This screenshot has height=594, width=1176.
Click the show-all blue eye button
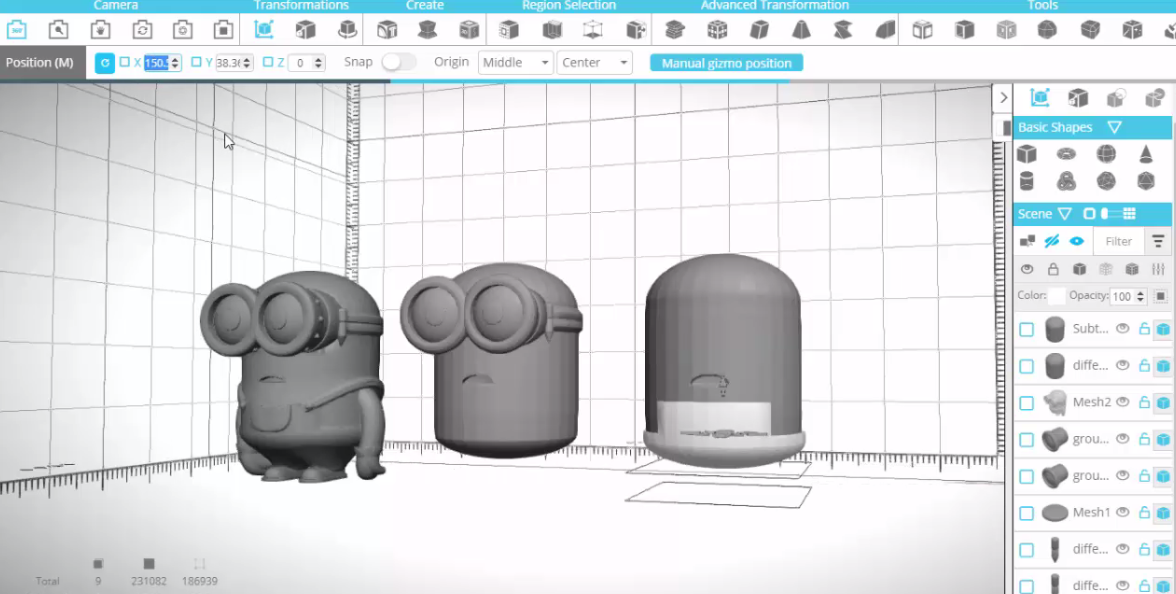tap(1076, 241)
